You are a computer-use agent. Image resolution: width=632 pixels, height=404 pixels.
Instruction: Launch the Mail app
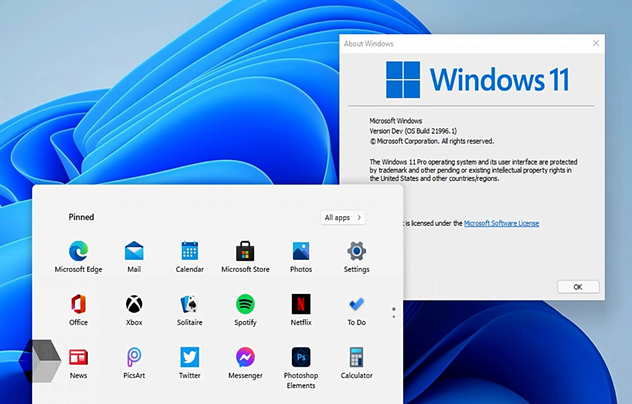(134, 251)
